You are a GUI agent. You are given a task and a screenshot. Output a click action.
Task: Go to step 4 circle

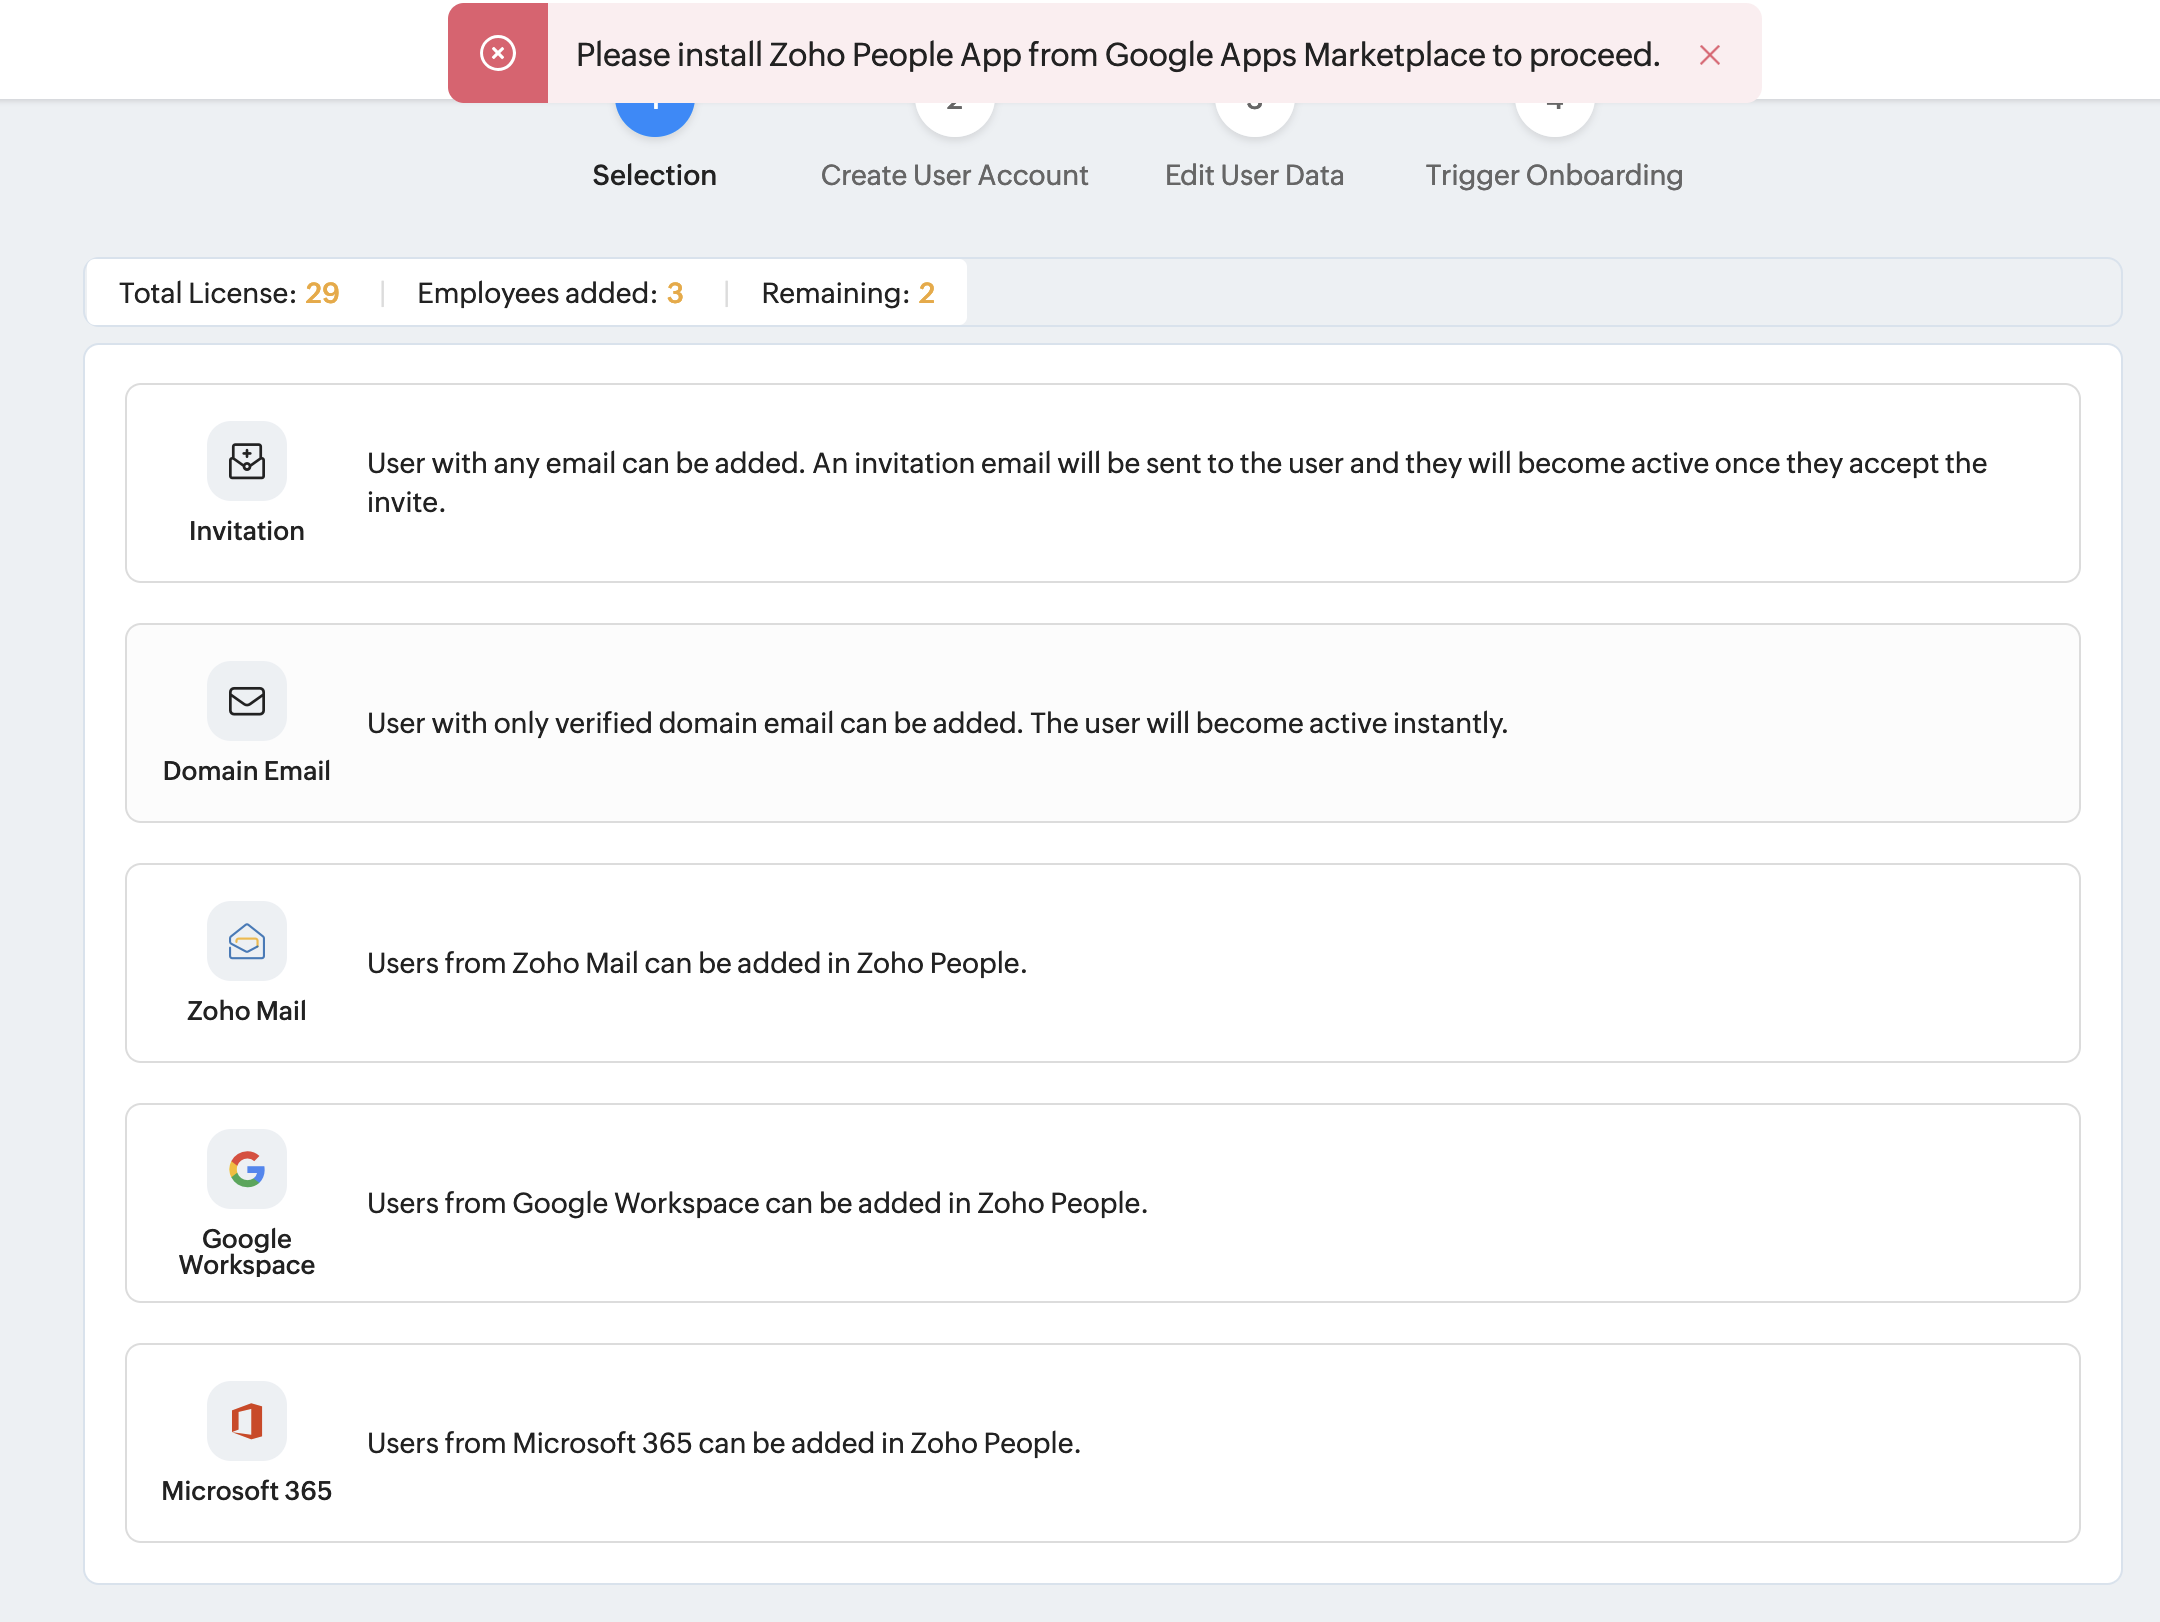[1554, 118]
